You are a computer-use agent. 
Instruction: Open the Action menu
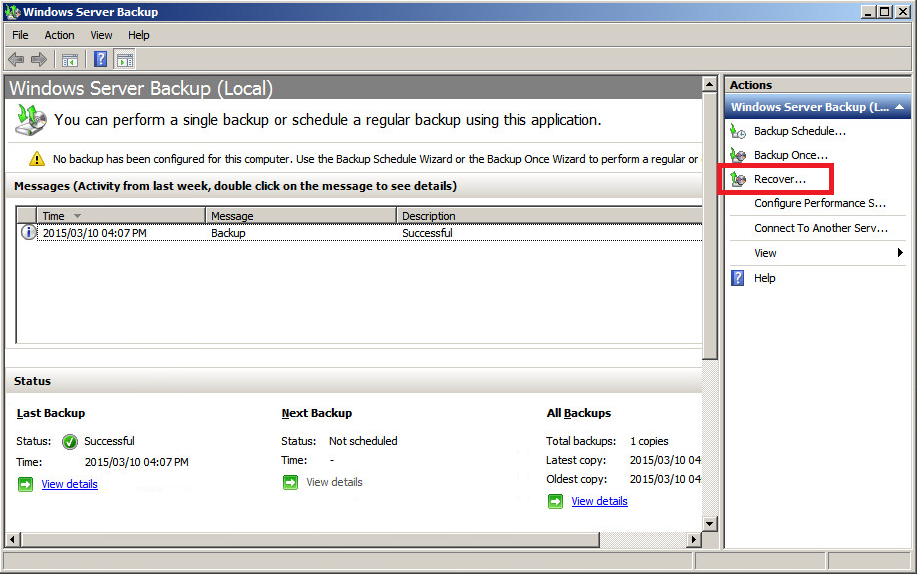(x=60, y=35)
